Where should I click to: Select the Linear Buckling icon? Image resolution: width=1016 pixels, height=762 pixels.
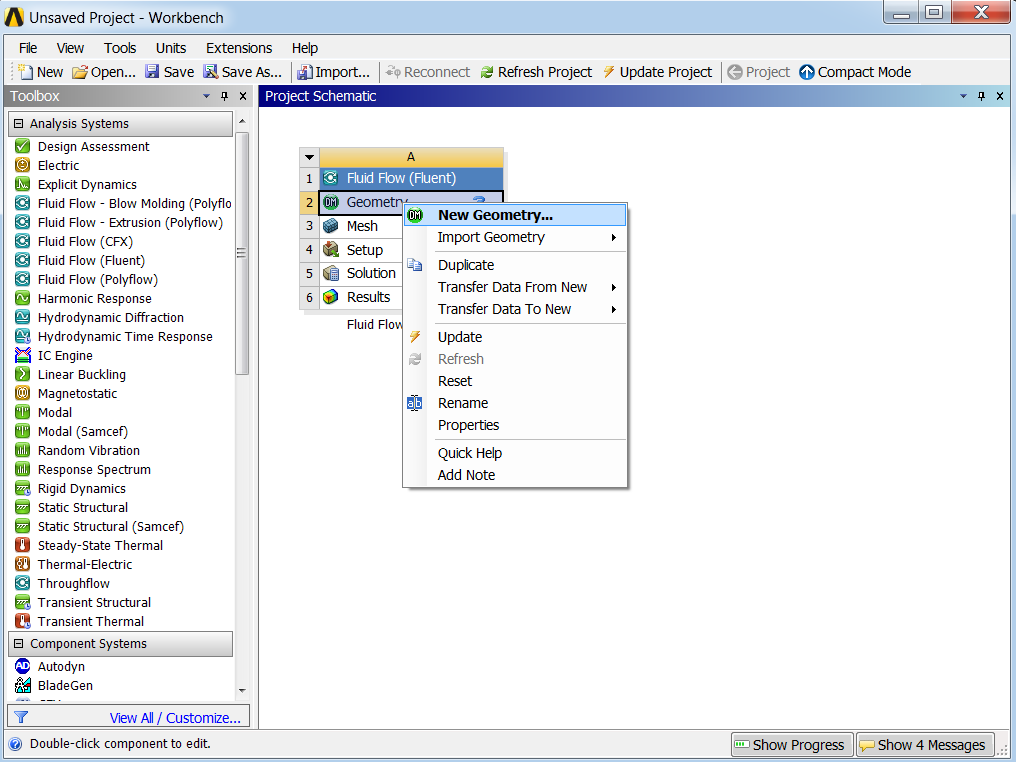[x=23, y=374]
